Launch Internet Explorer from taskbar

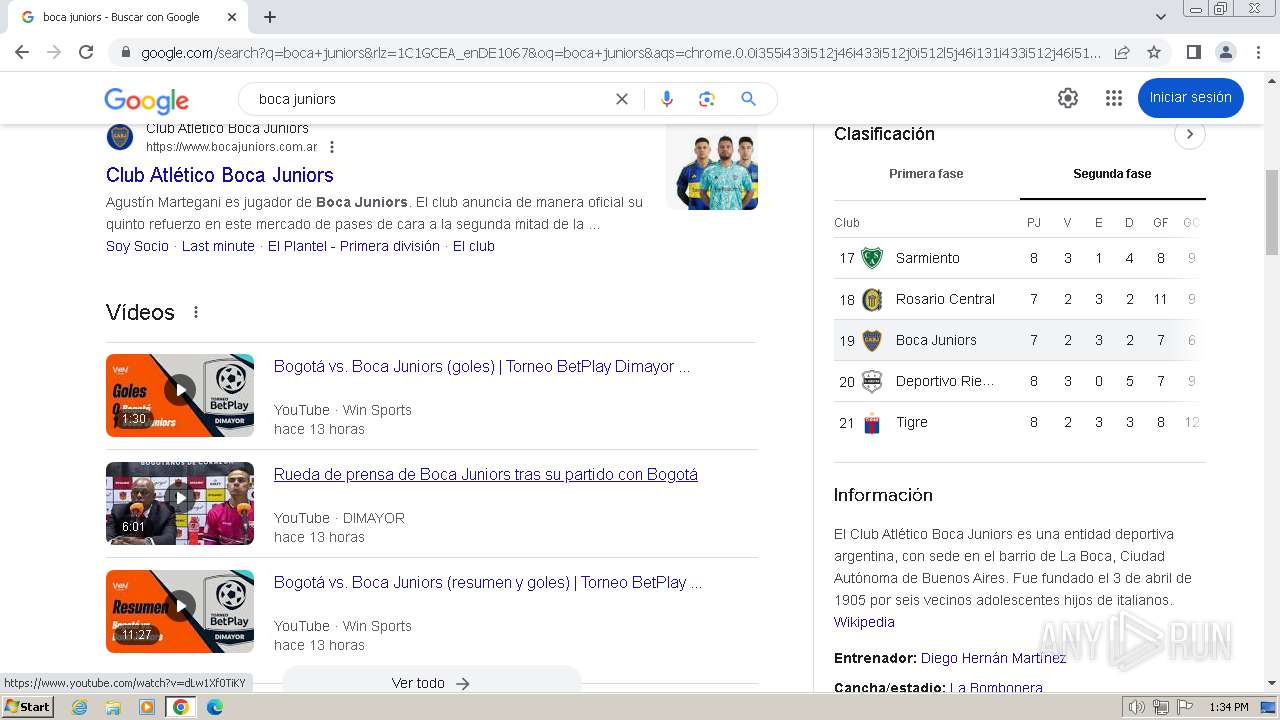(80, 707)
